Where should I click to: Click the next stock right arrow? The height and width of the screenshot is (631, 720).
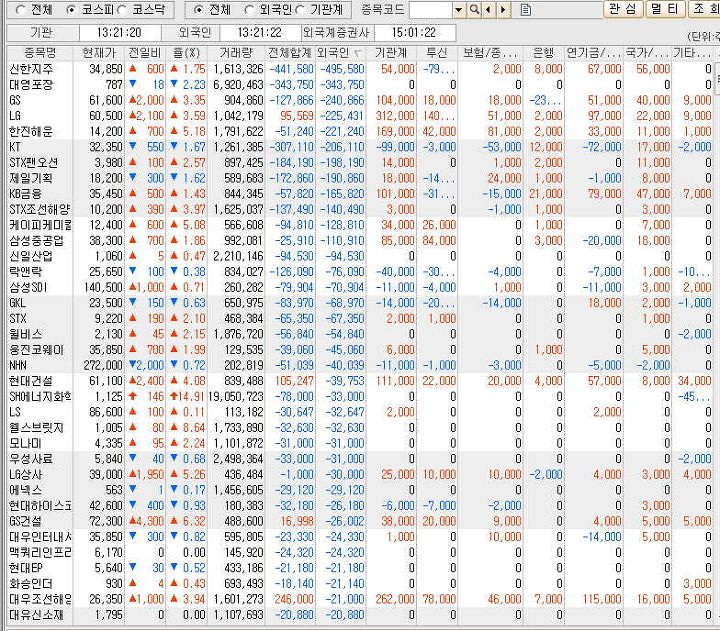pos(503,10)
